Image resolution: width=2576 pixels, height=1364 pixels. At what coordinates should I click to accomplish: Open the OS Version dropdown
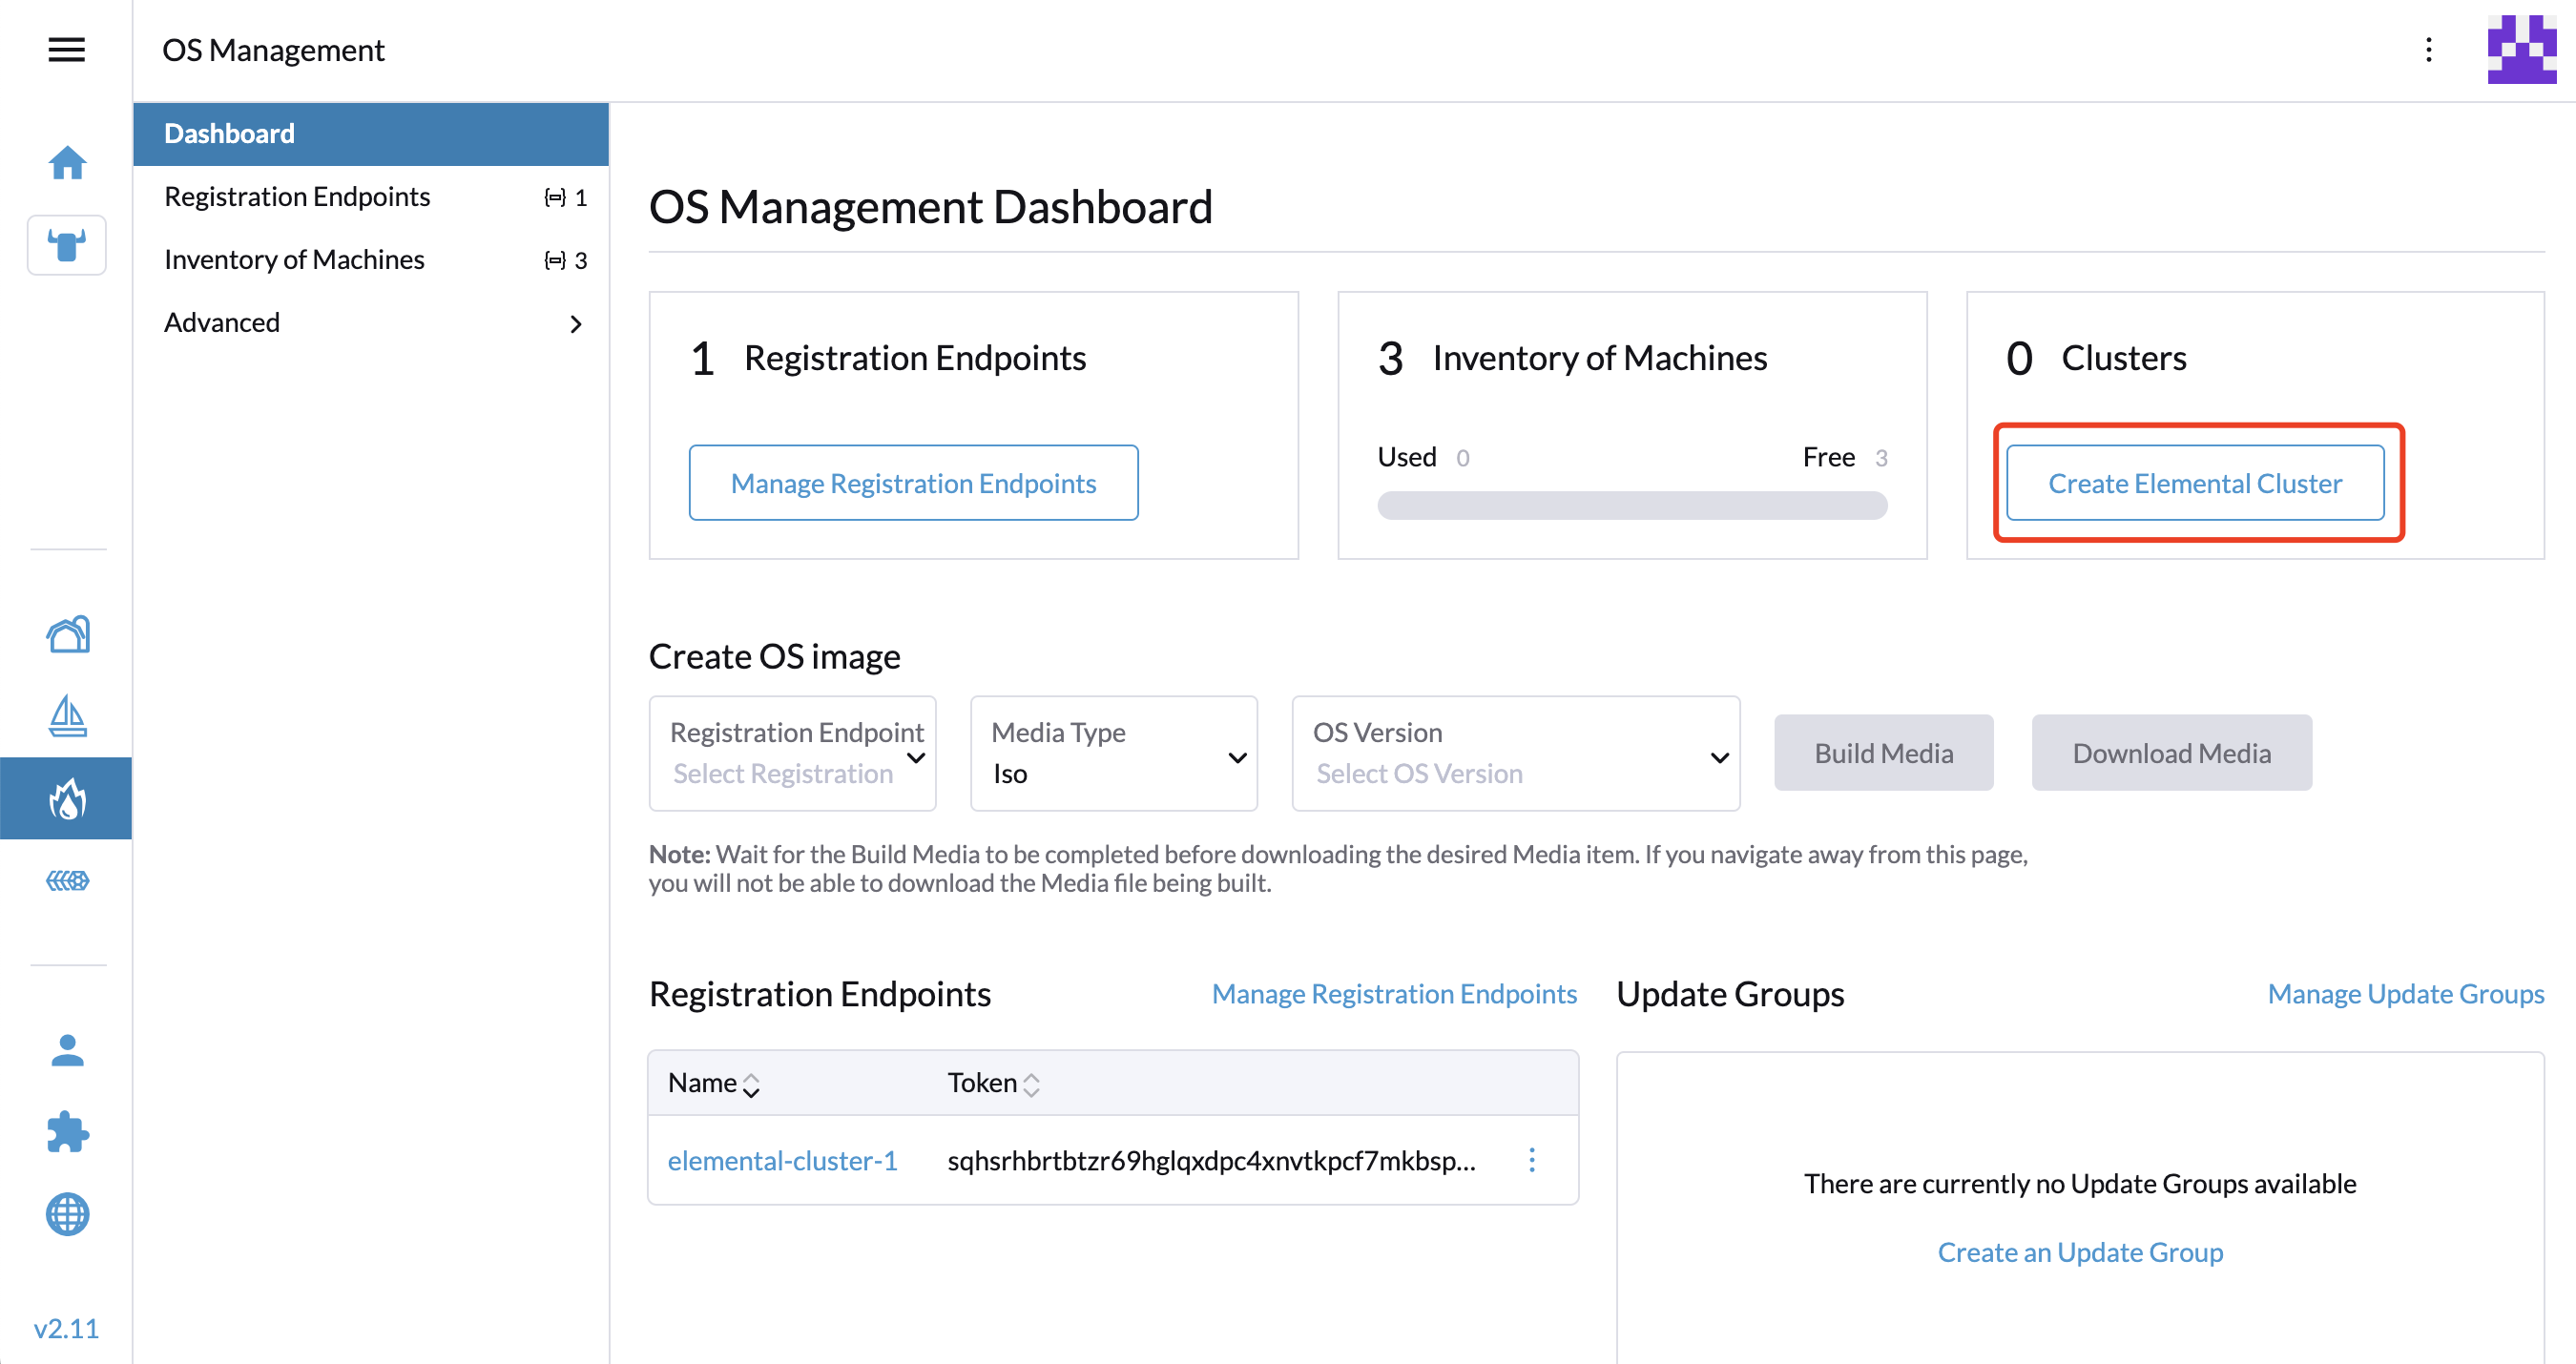[x=1515, y=753]
